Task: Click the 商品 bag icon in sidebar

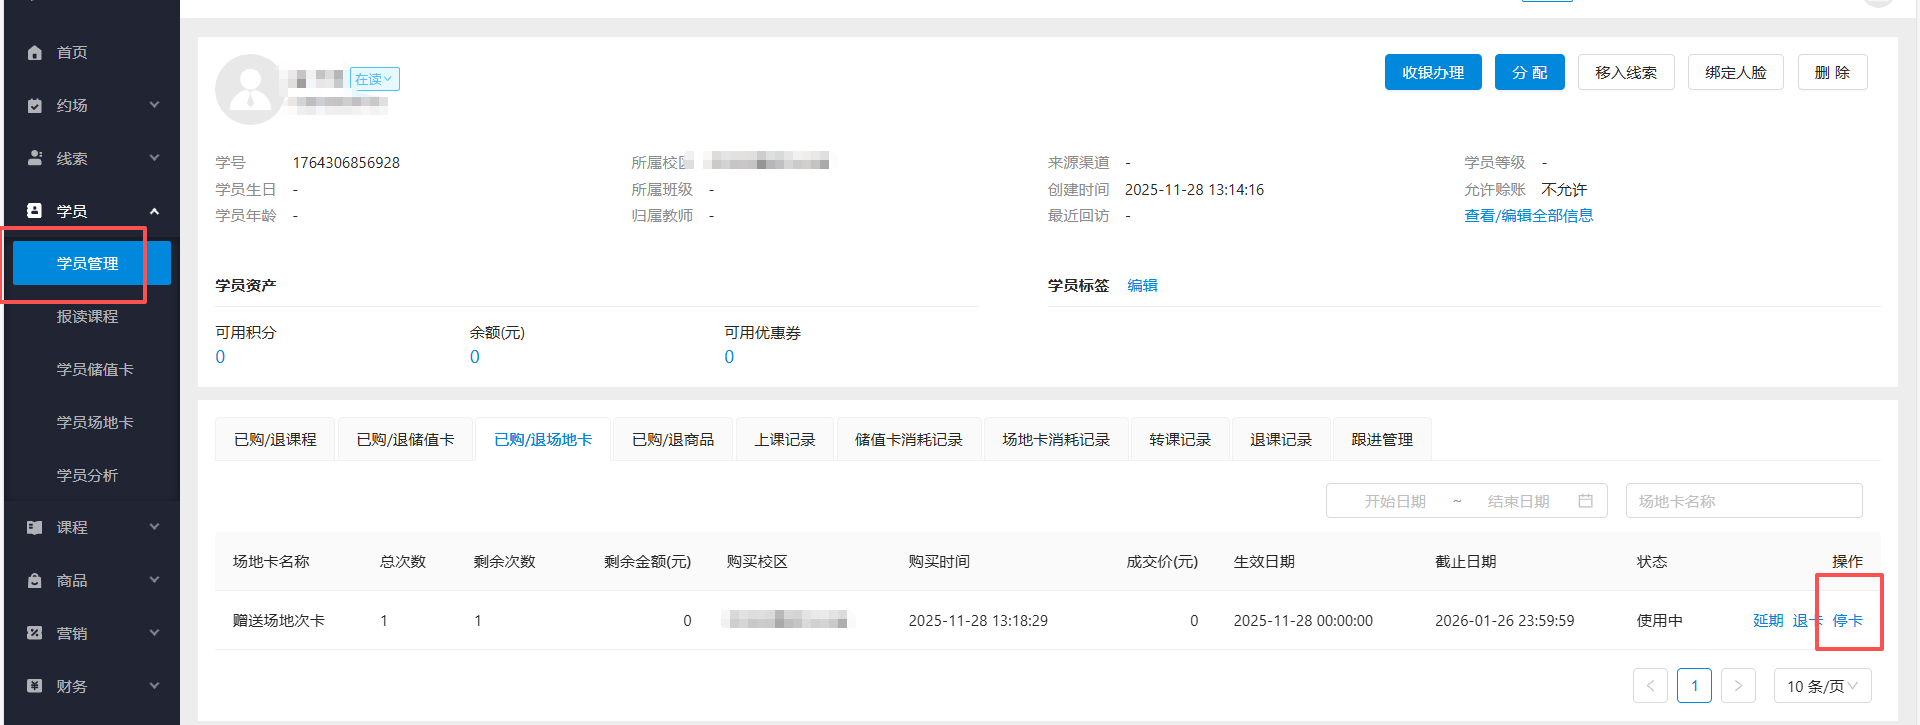Action: [x=35, y=580]
